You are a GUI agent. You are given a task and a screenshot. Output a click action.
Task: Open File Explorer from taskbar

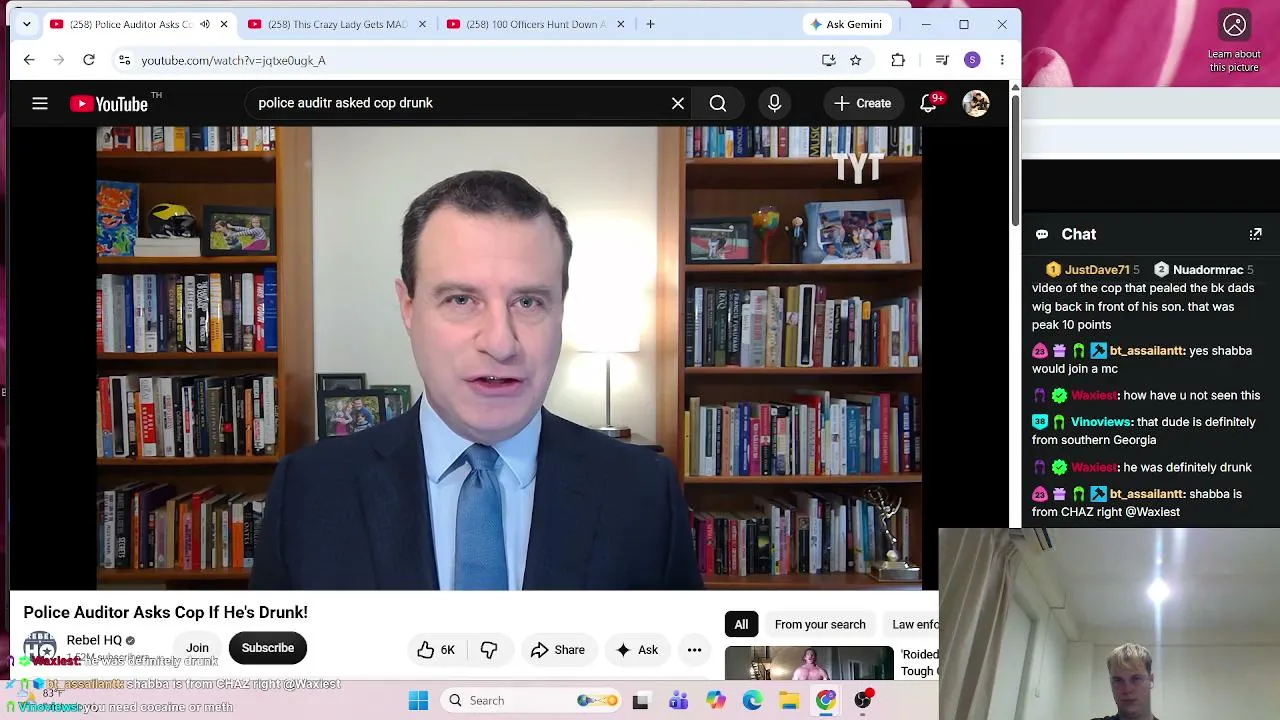[x=789, y=700]
